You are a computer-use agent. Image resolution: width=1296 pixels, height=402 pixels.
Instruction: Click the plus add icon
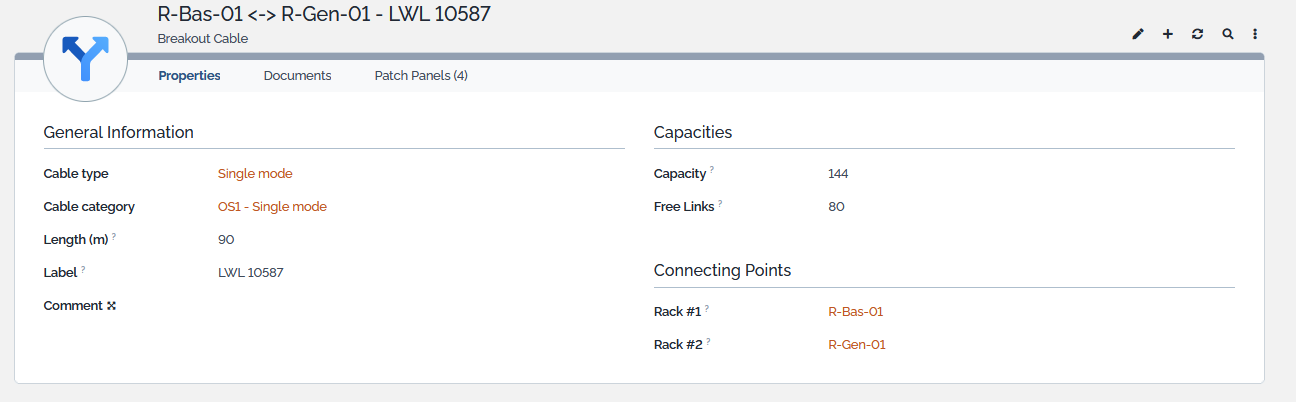coord(1167,34)
